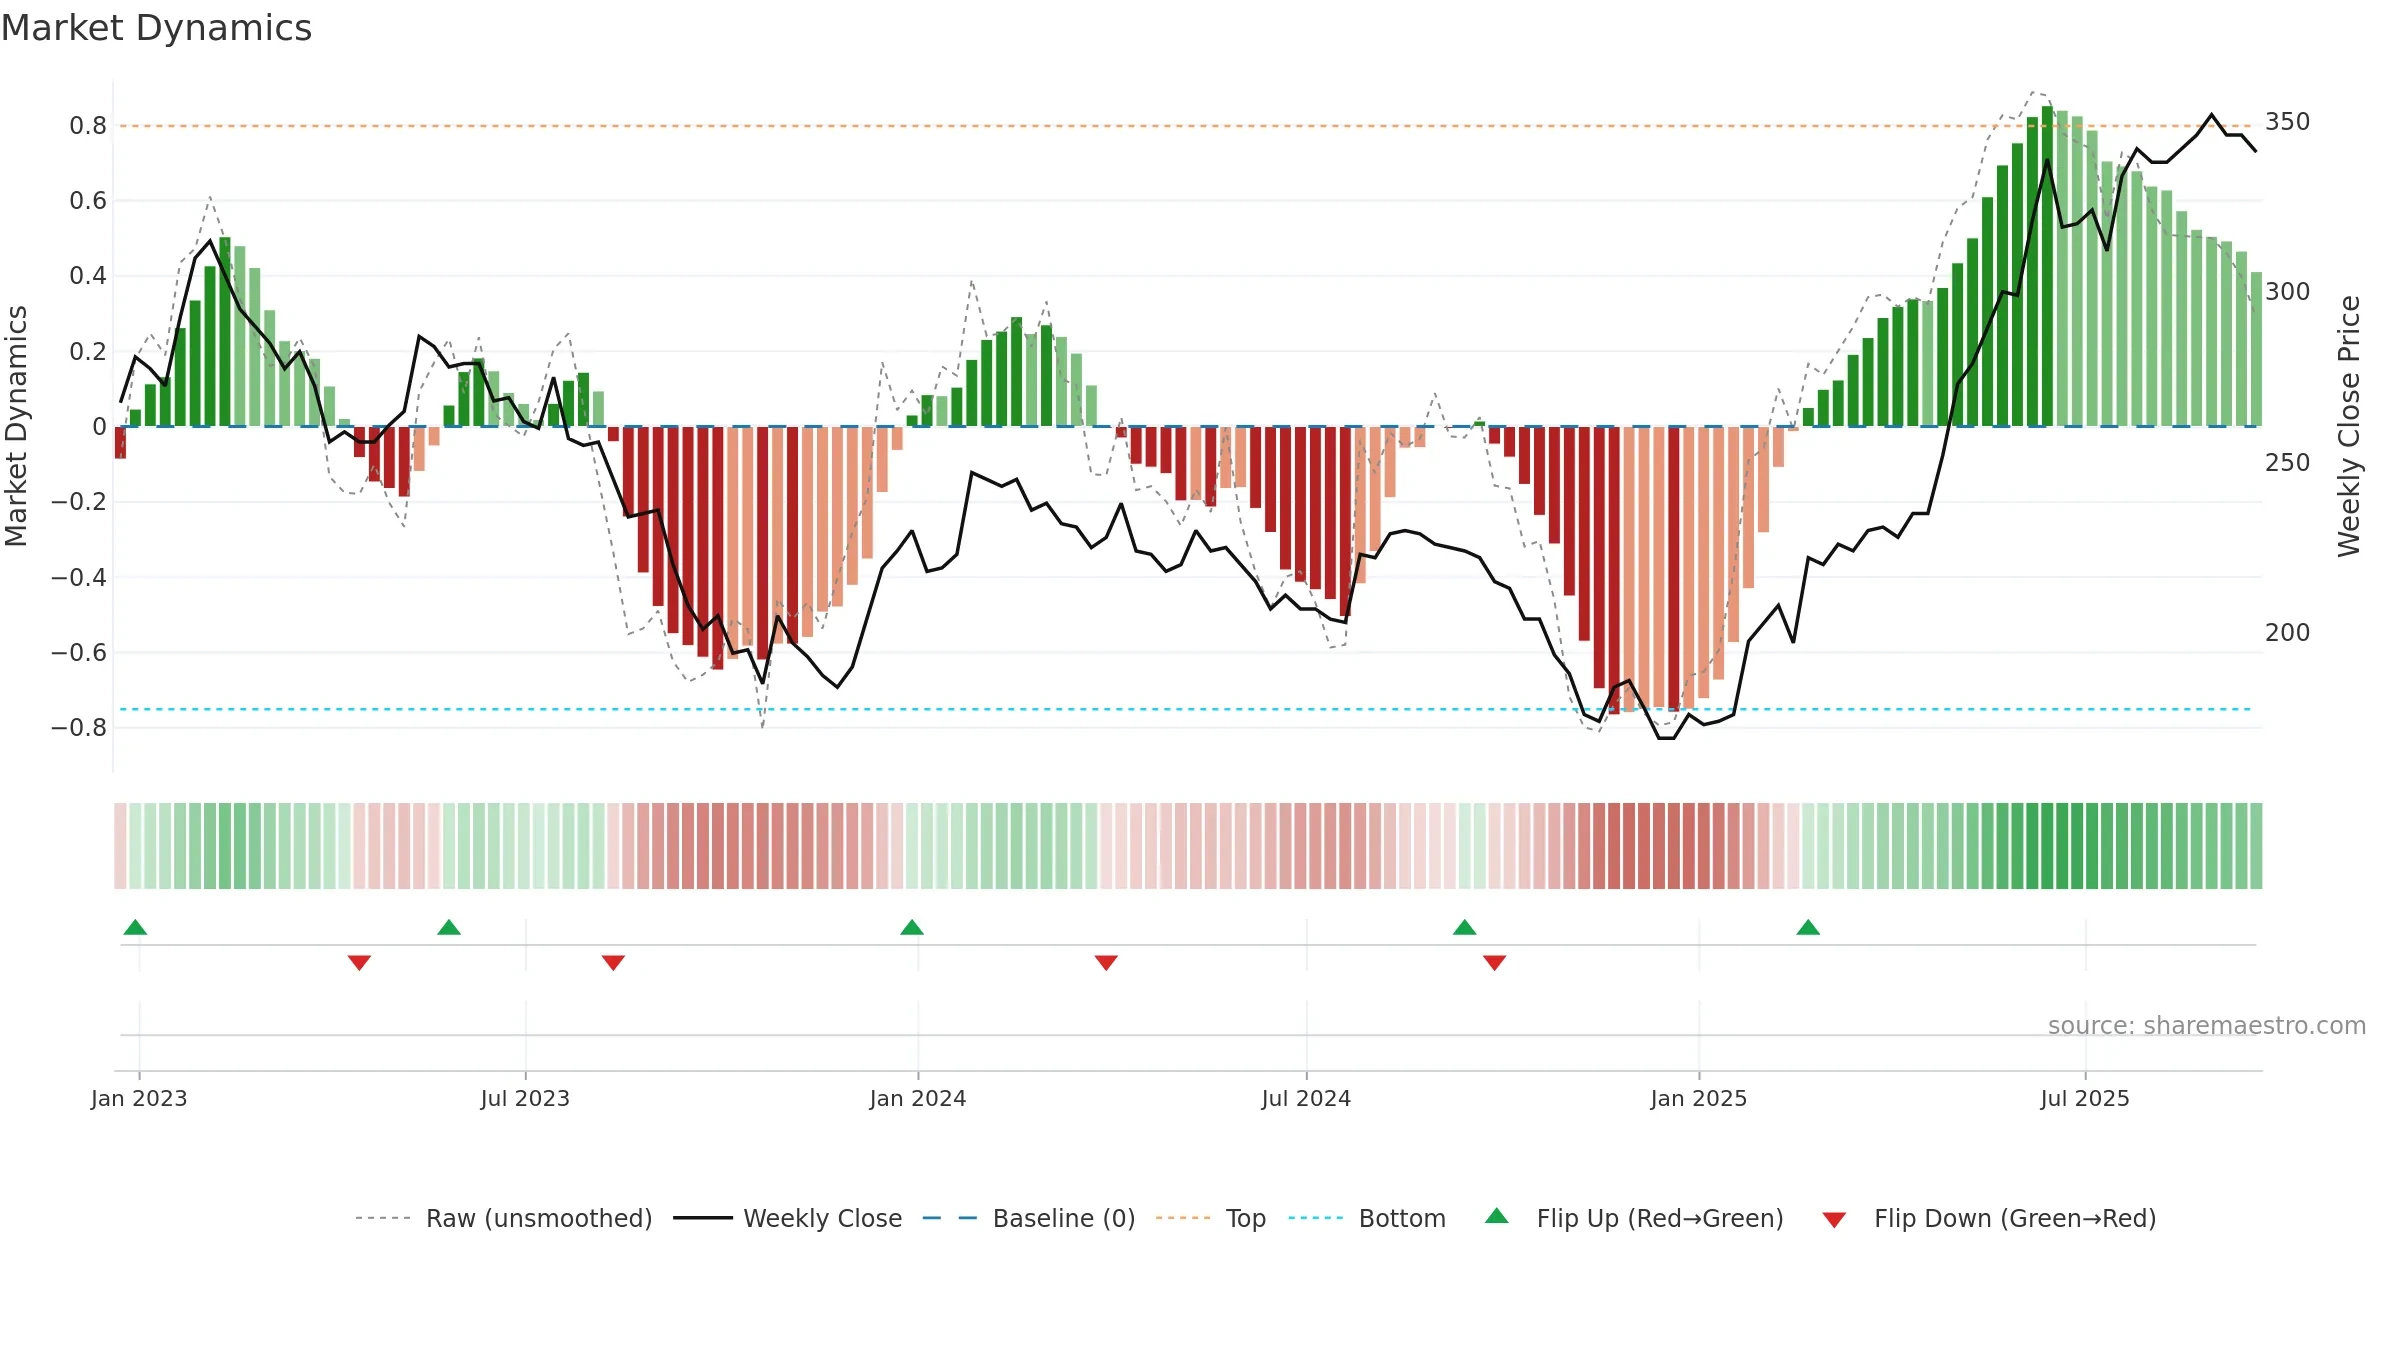Click the Weekly Close Price axis title
The width and height of the screenshot is (2400, 1350).
[x=2349, y=426]
